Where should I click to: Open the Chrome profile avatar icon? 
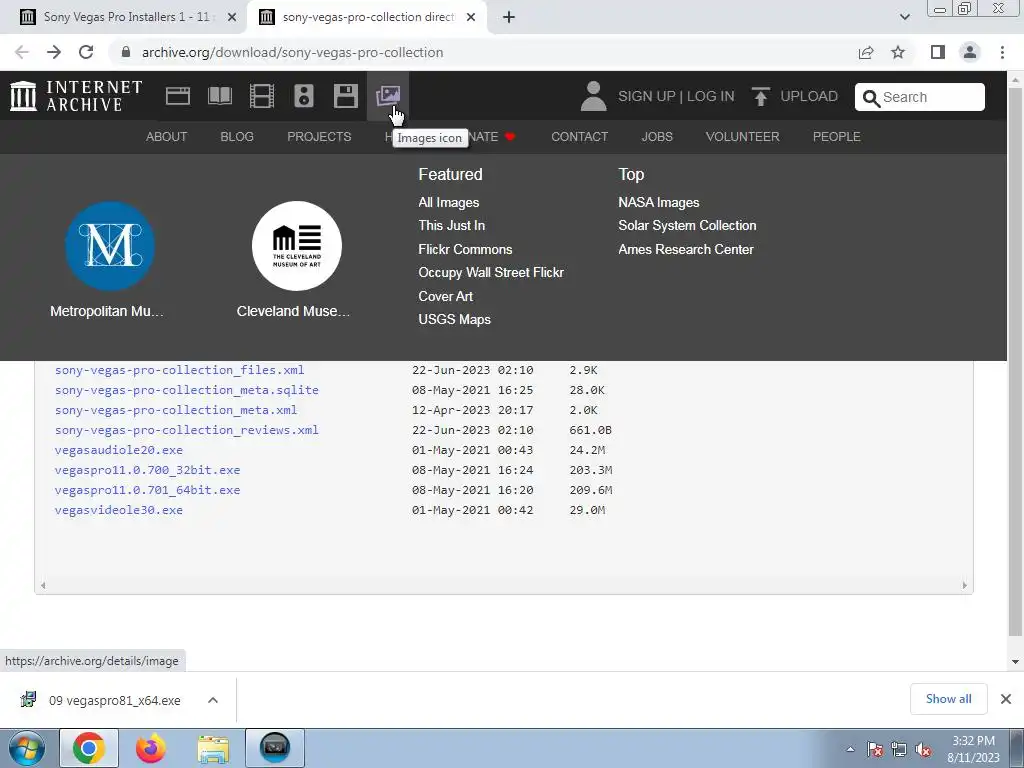click(x=970, y=52)
